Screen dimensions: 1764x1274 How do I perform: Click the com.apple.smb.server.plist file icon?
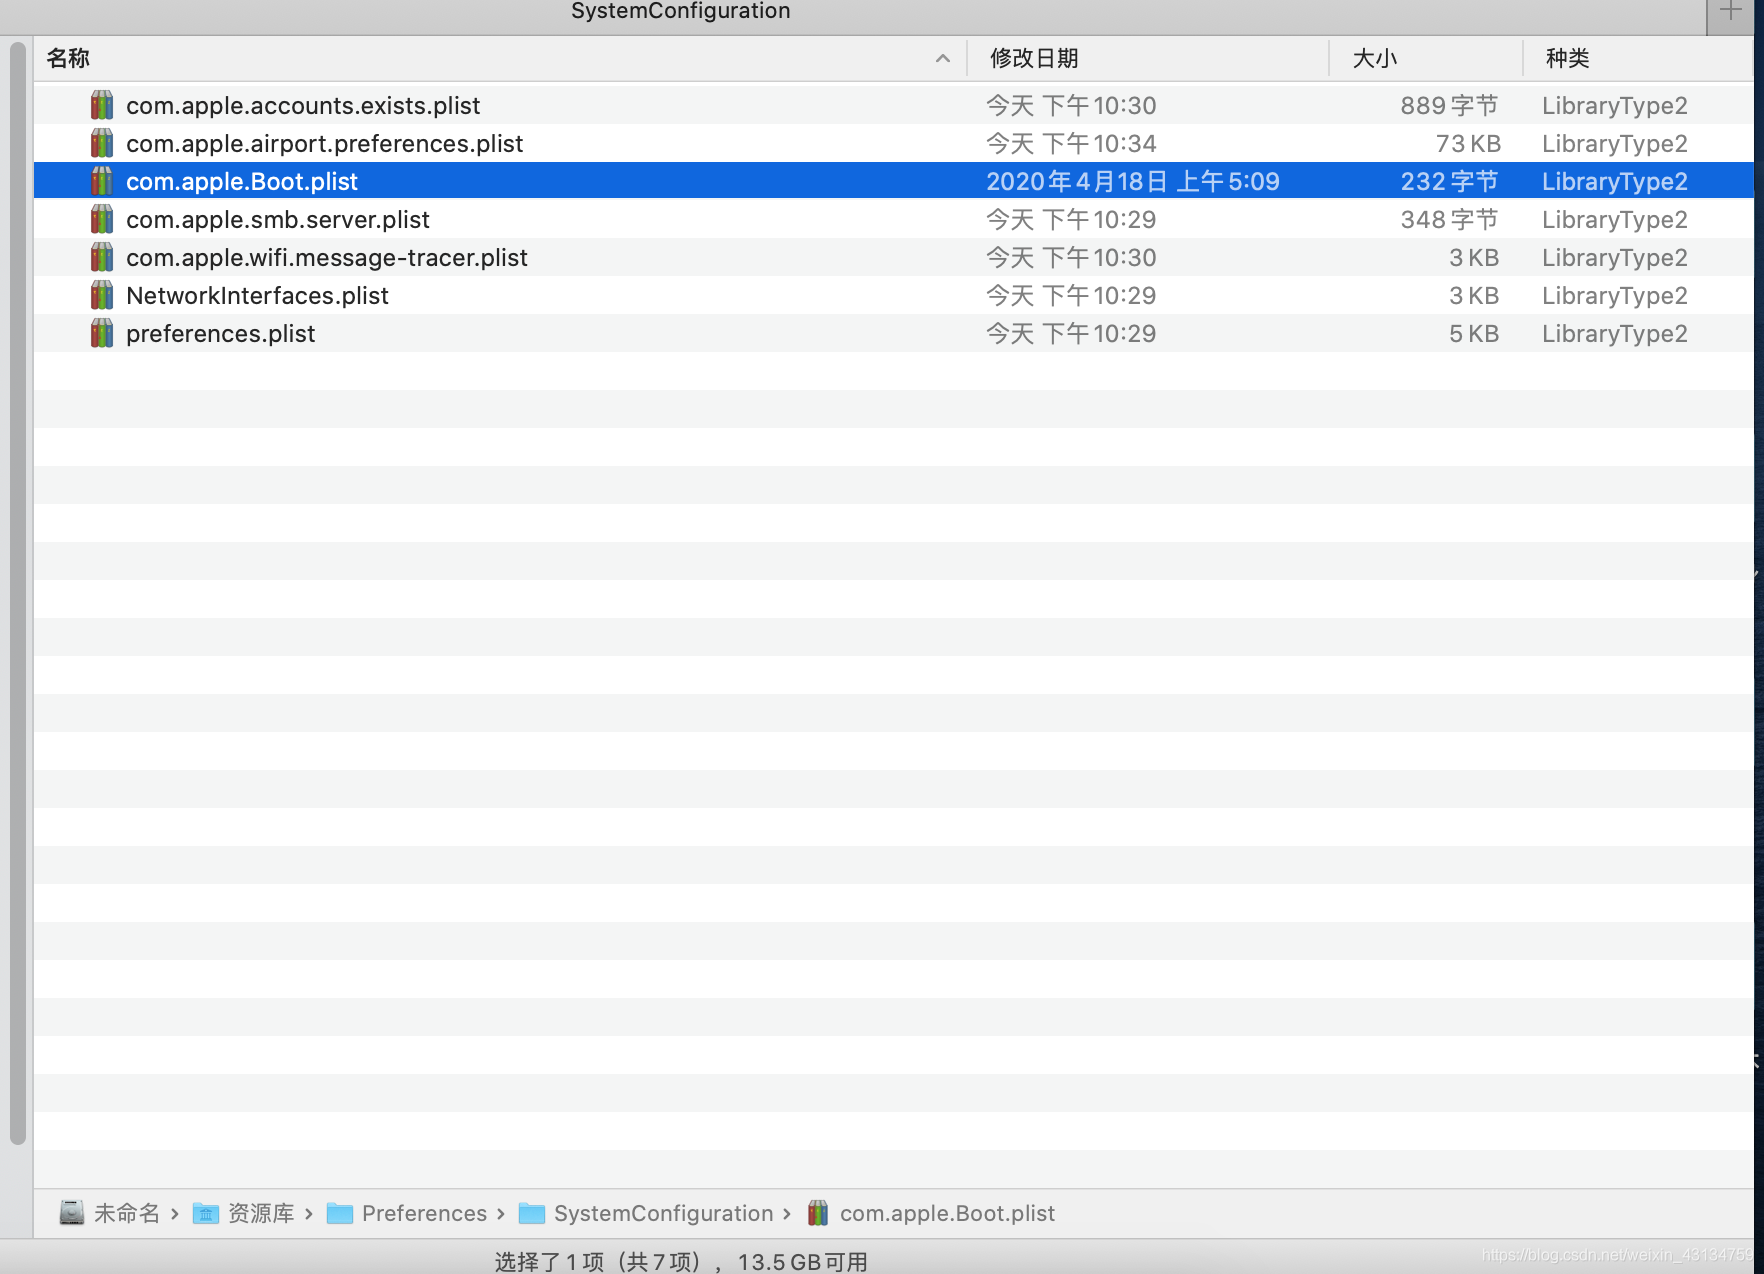[102, 219]
